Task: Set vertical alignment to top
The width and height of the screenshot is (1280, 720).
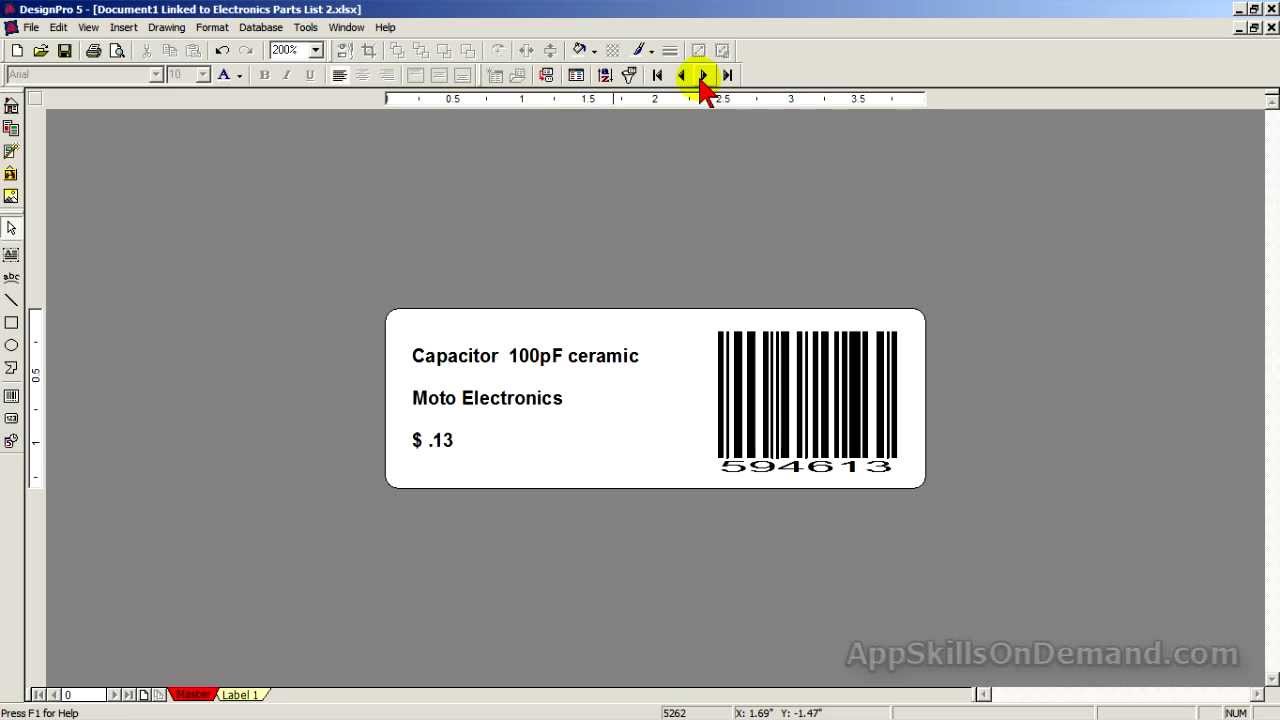Action: 416,75
